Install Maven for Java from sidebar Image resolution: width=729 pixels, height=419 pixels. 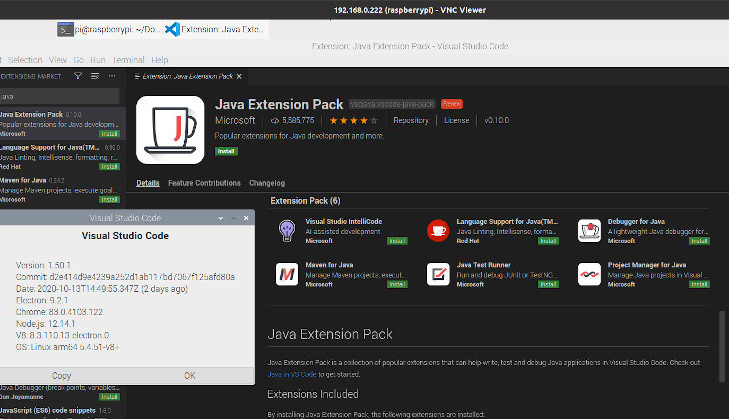click(x=109, y=200)
